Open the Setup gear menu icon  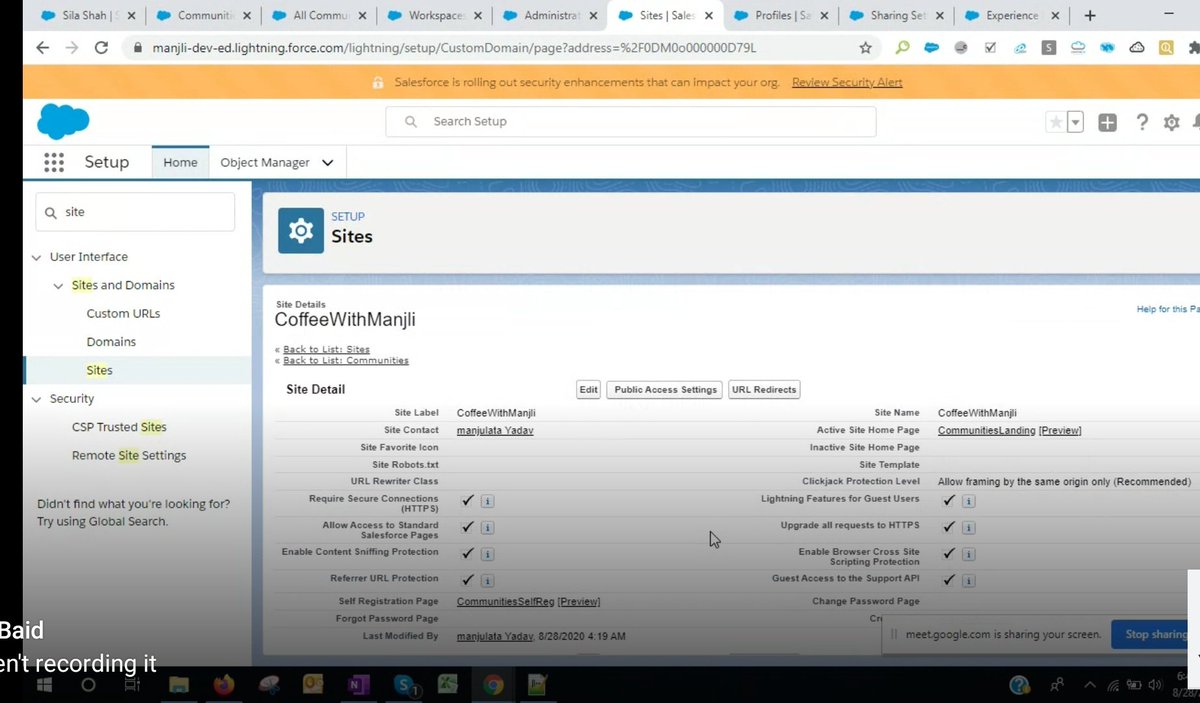1171,122
